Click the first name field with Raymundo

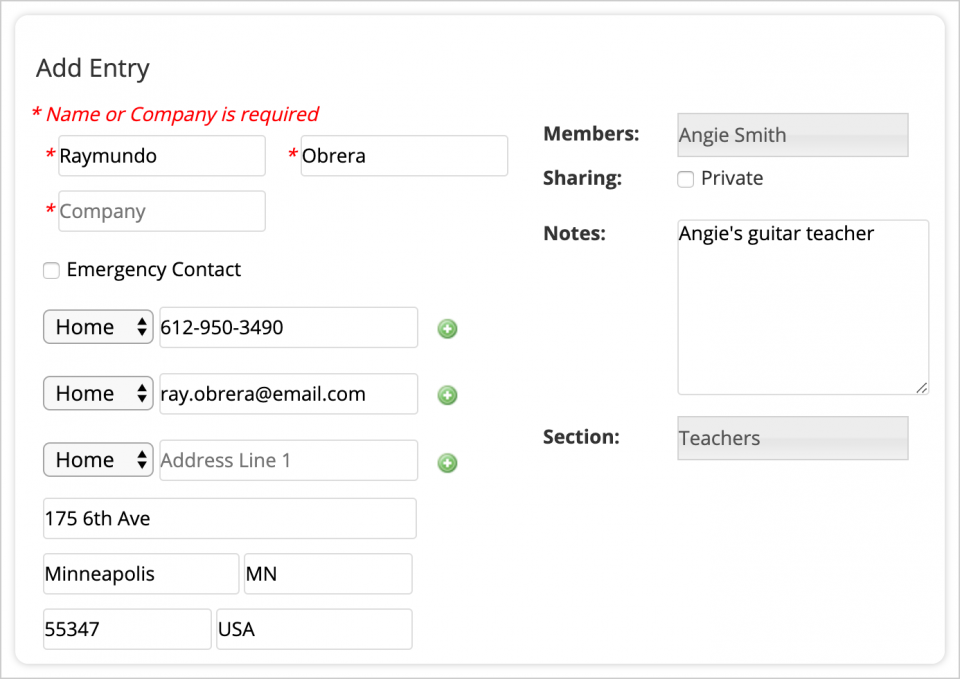tap(162, 156)
